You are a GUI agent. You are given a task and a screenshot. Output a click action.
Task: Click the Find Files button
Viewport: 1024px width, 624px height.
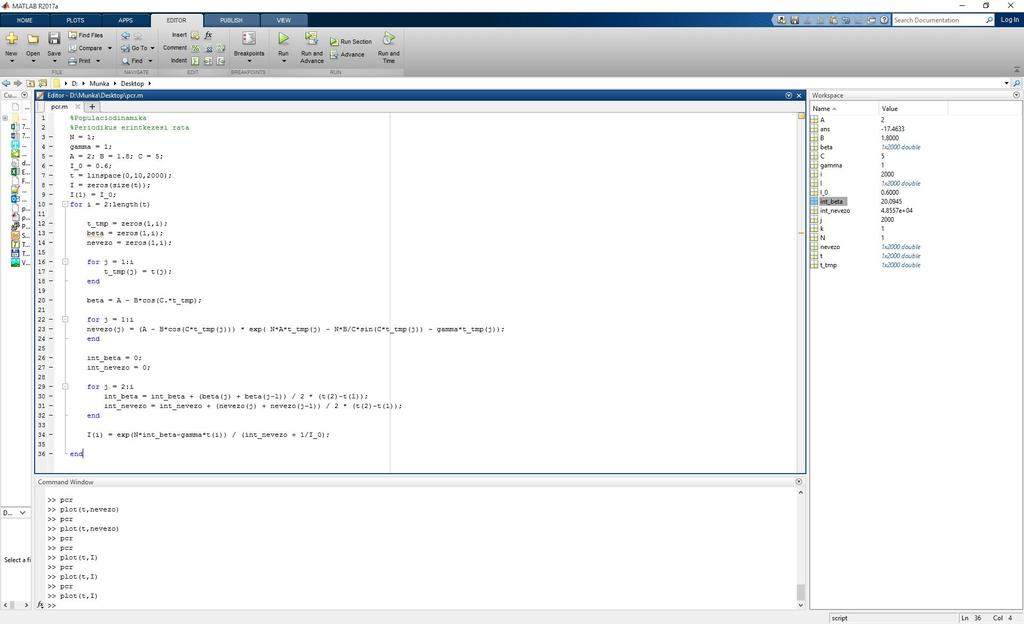pos(86,35)
